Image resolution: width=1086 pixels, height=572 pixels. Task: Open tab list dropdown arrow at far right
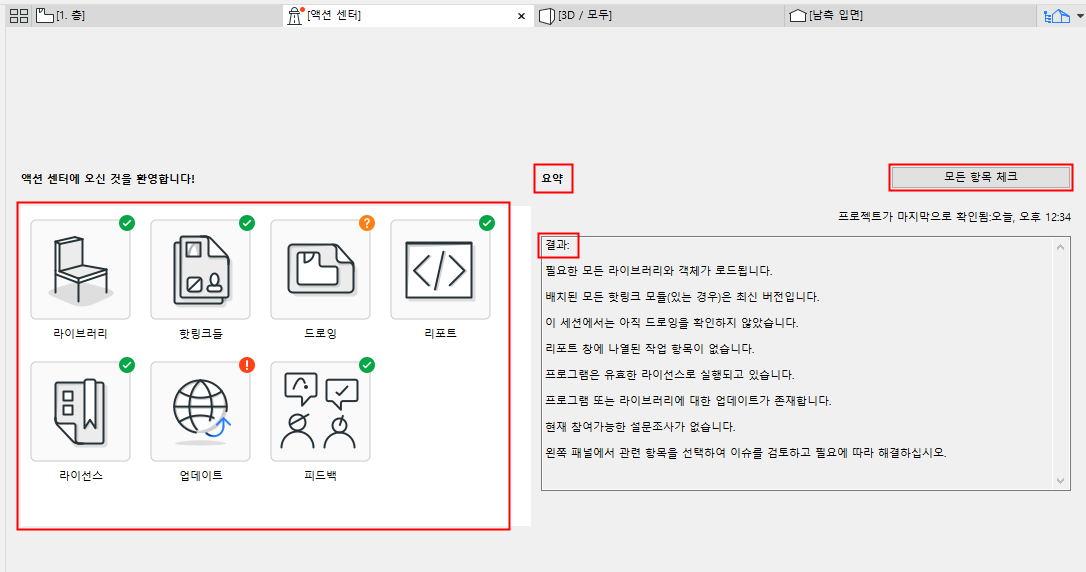click(x=1080, y=15)
